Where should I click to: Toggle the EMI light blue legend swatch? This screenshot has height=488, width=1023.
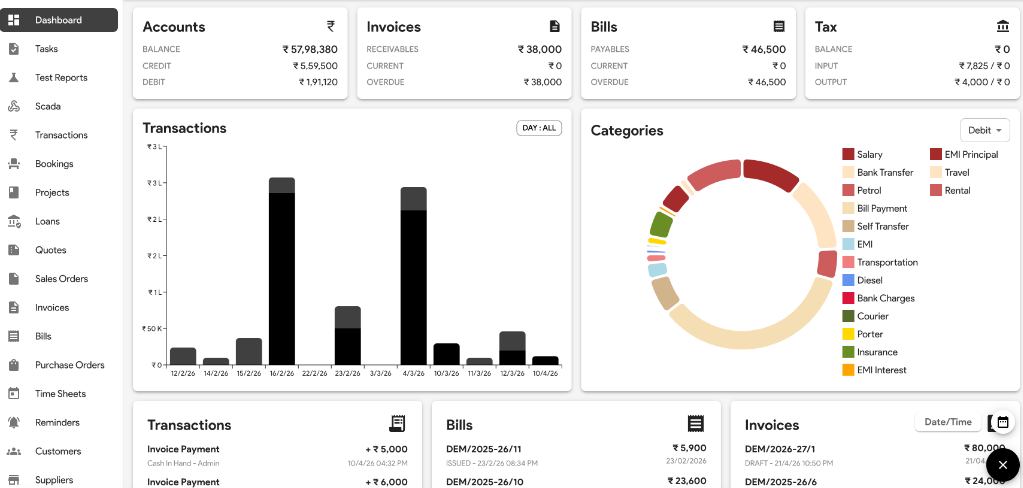pyautogui.click(x=848, y=244)
